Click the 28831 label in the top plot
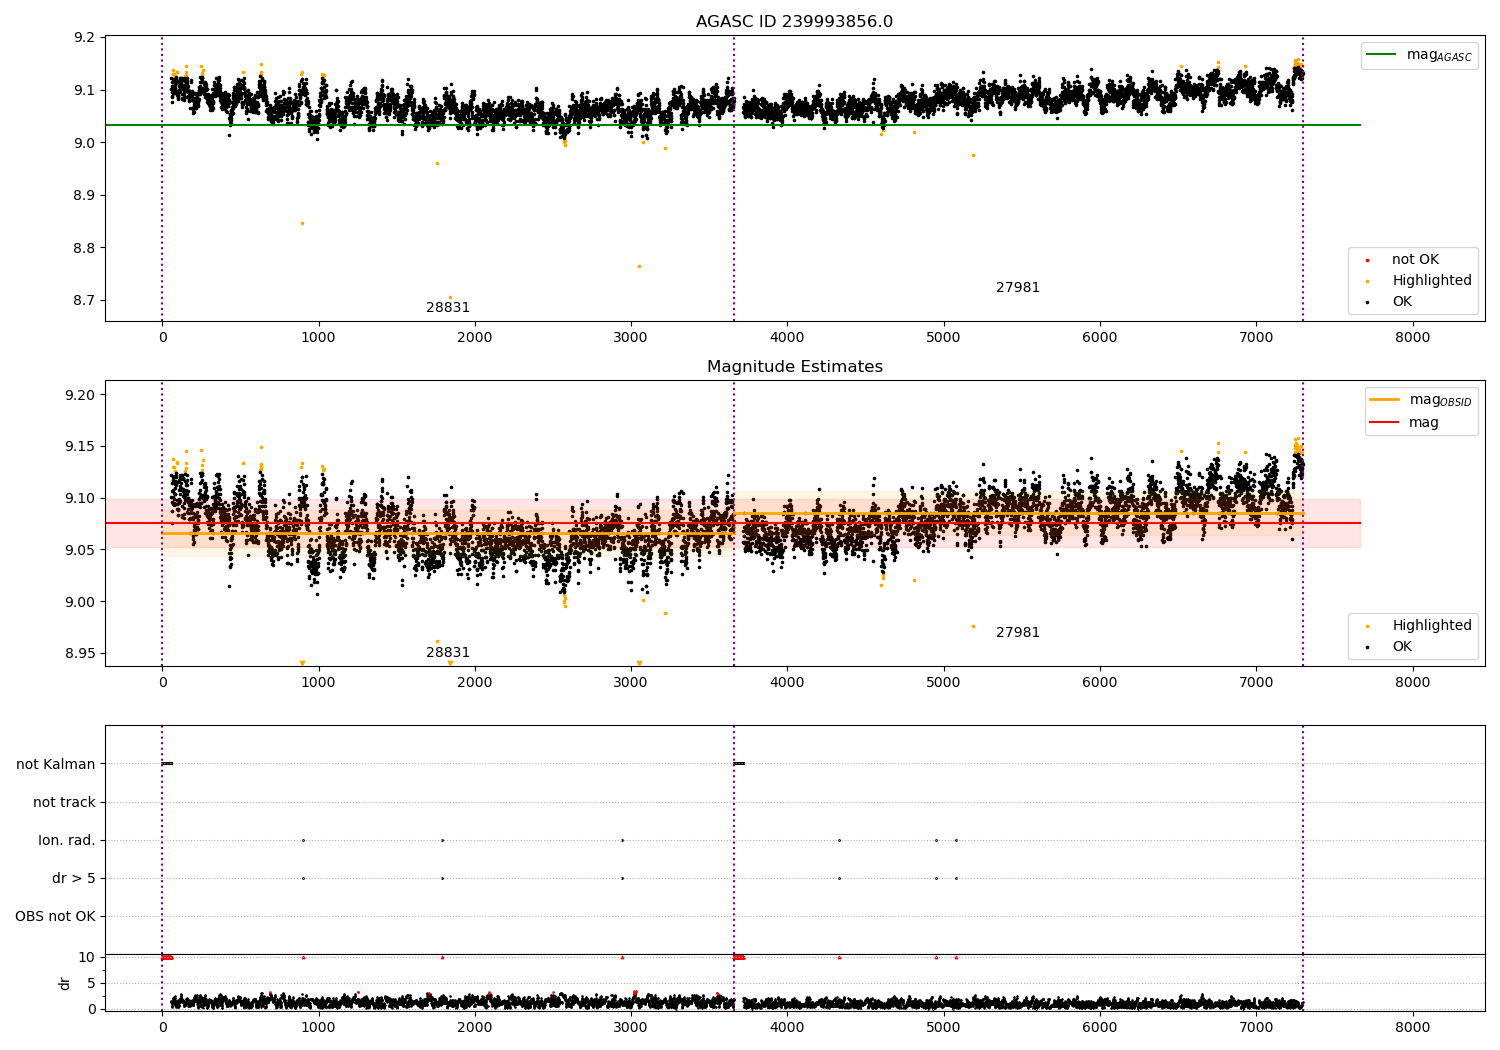Viewport: 1500px width, 1050px height. [x=447, y=308]
